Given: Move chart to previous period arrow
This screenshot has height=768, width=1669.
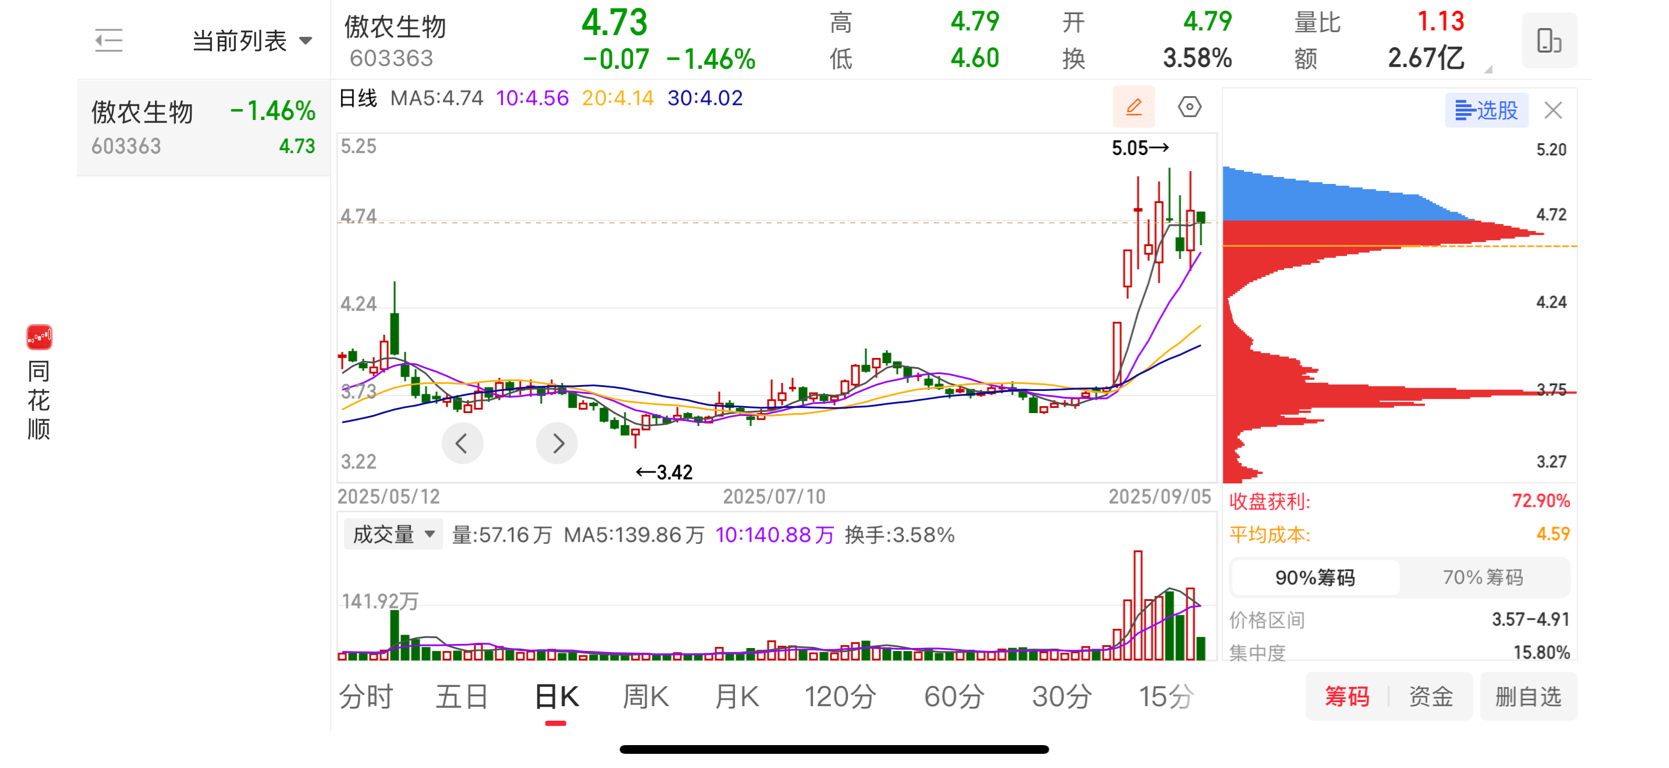Looking at the screenshot, I should 462,443.
